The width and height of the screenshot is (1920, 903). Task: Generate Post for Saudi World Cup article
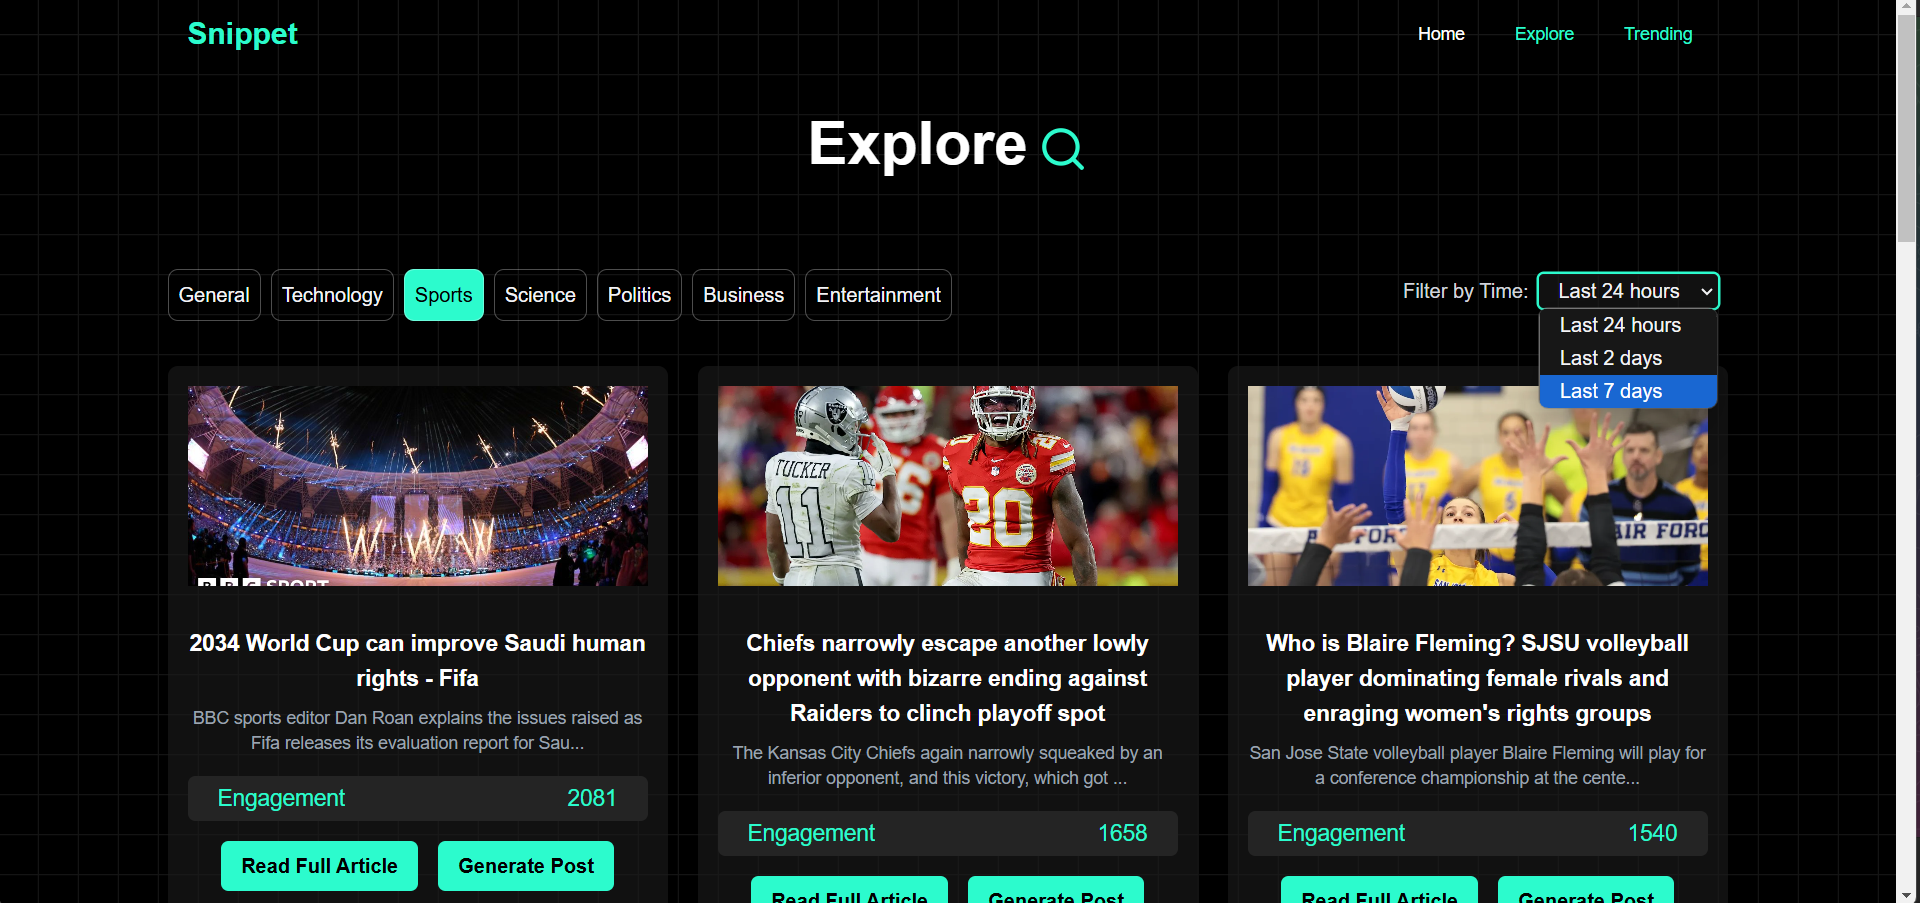click(526, 866)
